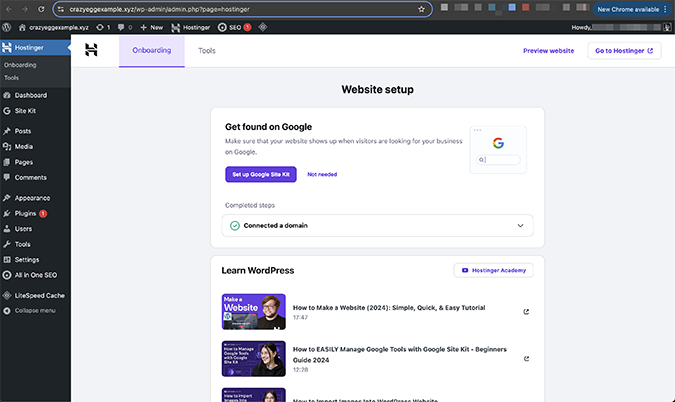Expand the Connected a domain step
This screenshot has height=402, width=675.
tap(378, 226)
